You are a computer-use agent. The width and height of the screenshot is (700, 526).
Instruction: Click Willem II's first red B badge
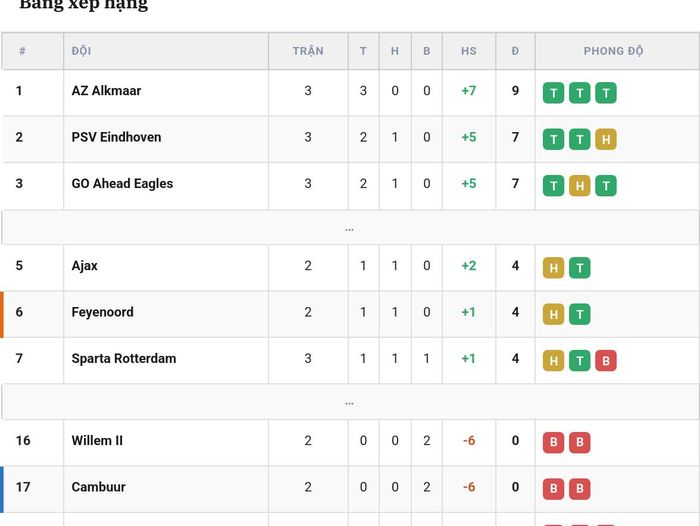click(x=553, y=443)
